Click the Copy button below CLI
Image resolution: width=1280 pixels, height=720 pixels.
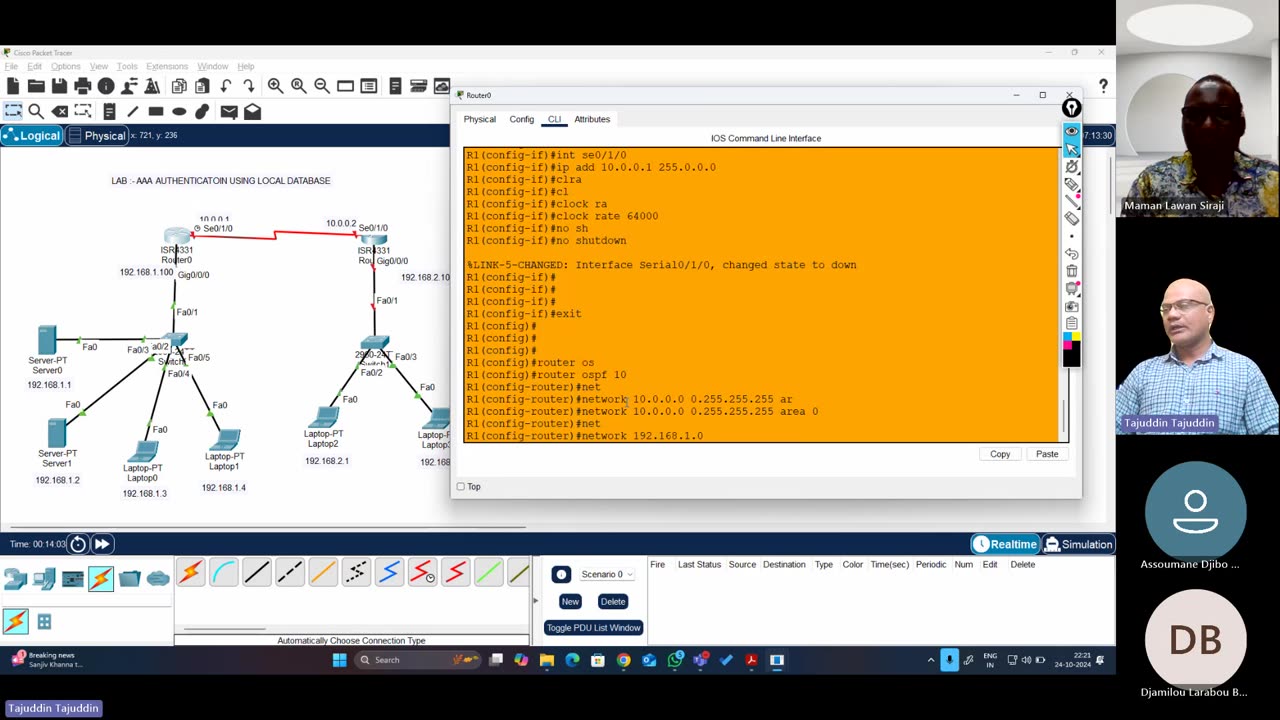click(x=1000, y=454)
